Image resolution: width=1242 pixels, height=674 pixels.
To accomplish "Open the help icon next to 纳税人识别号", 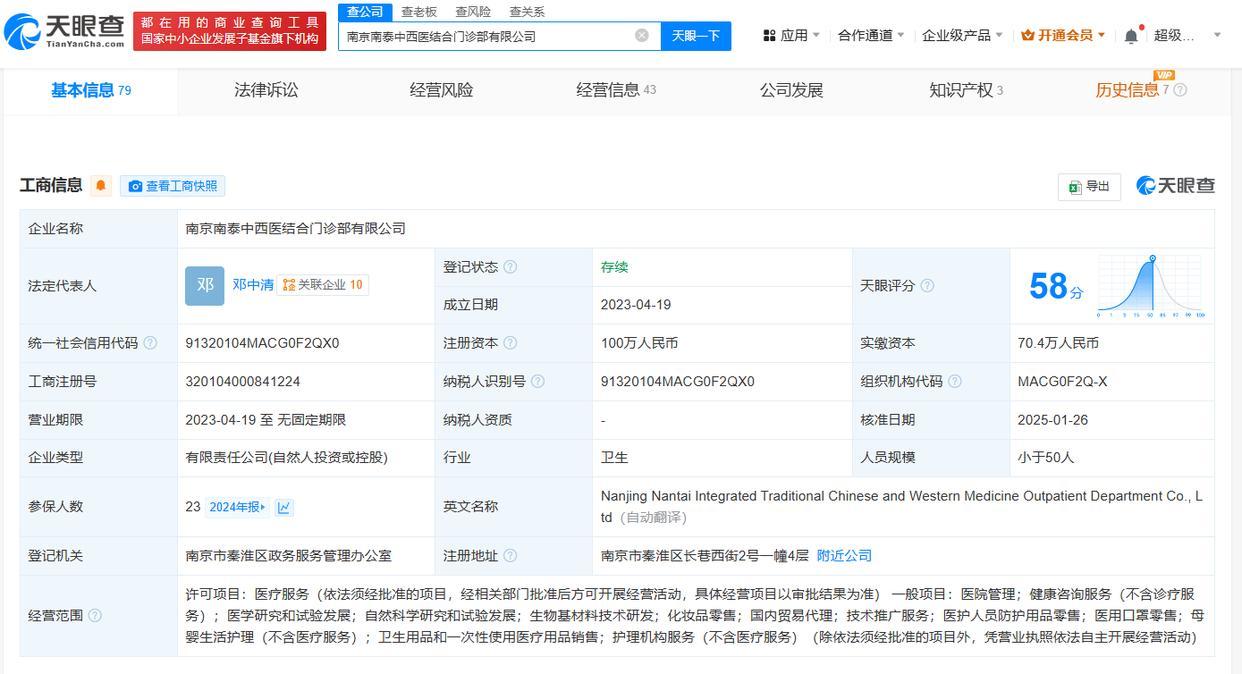I will [x=538, y=381].
